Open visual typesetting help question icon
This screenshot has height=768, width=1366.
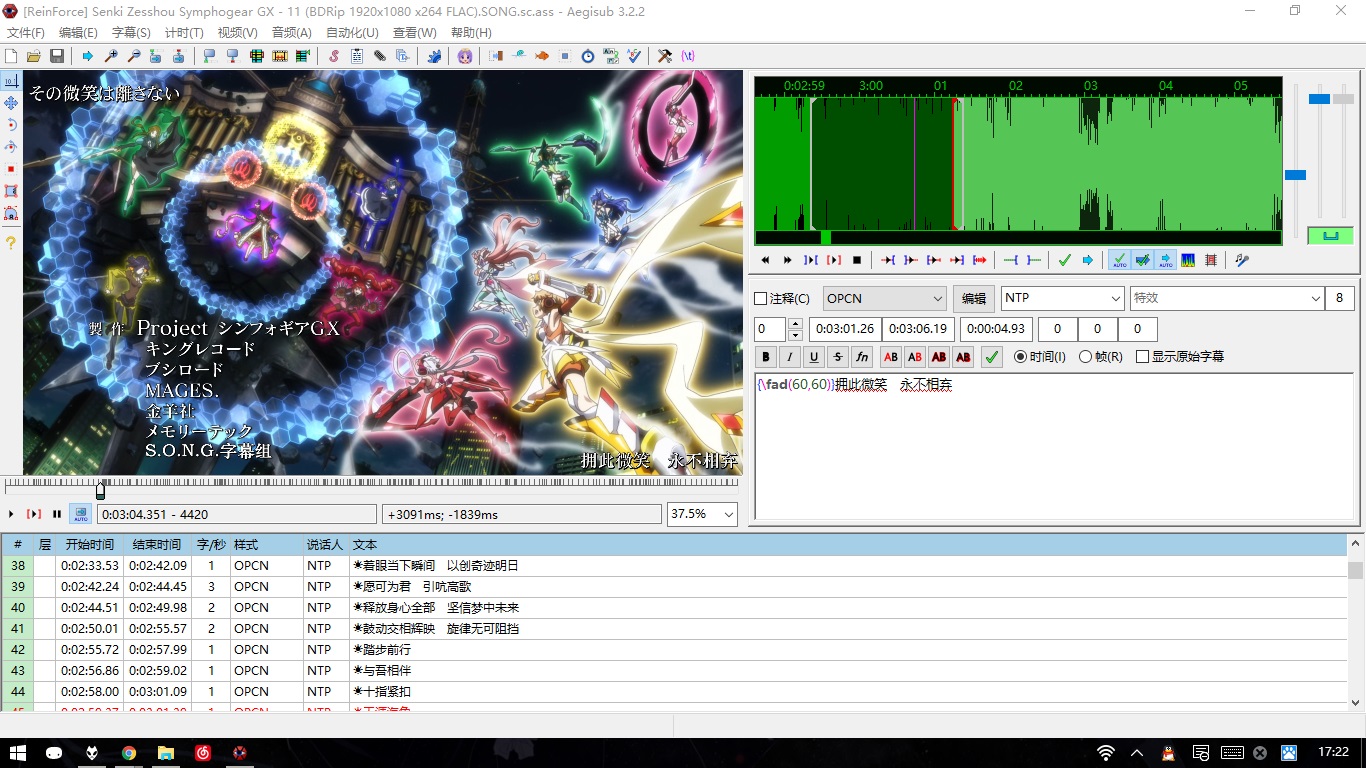point(11,243)
